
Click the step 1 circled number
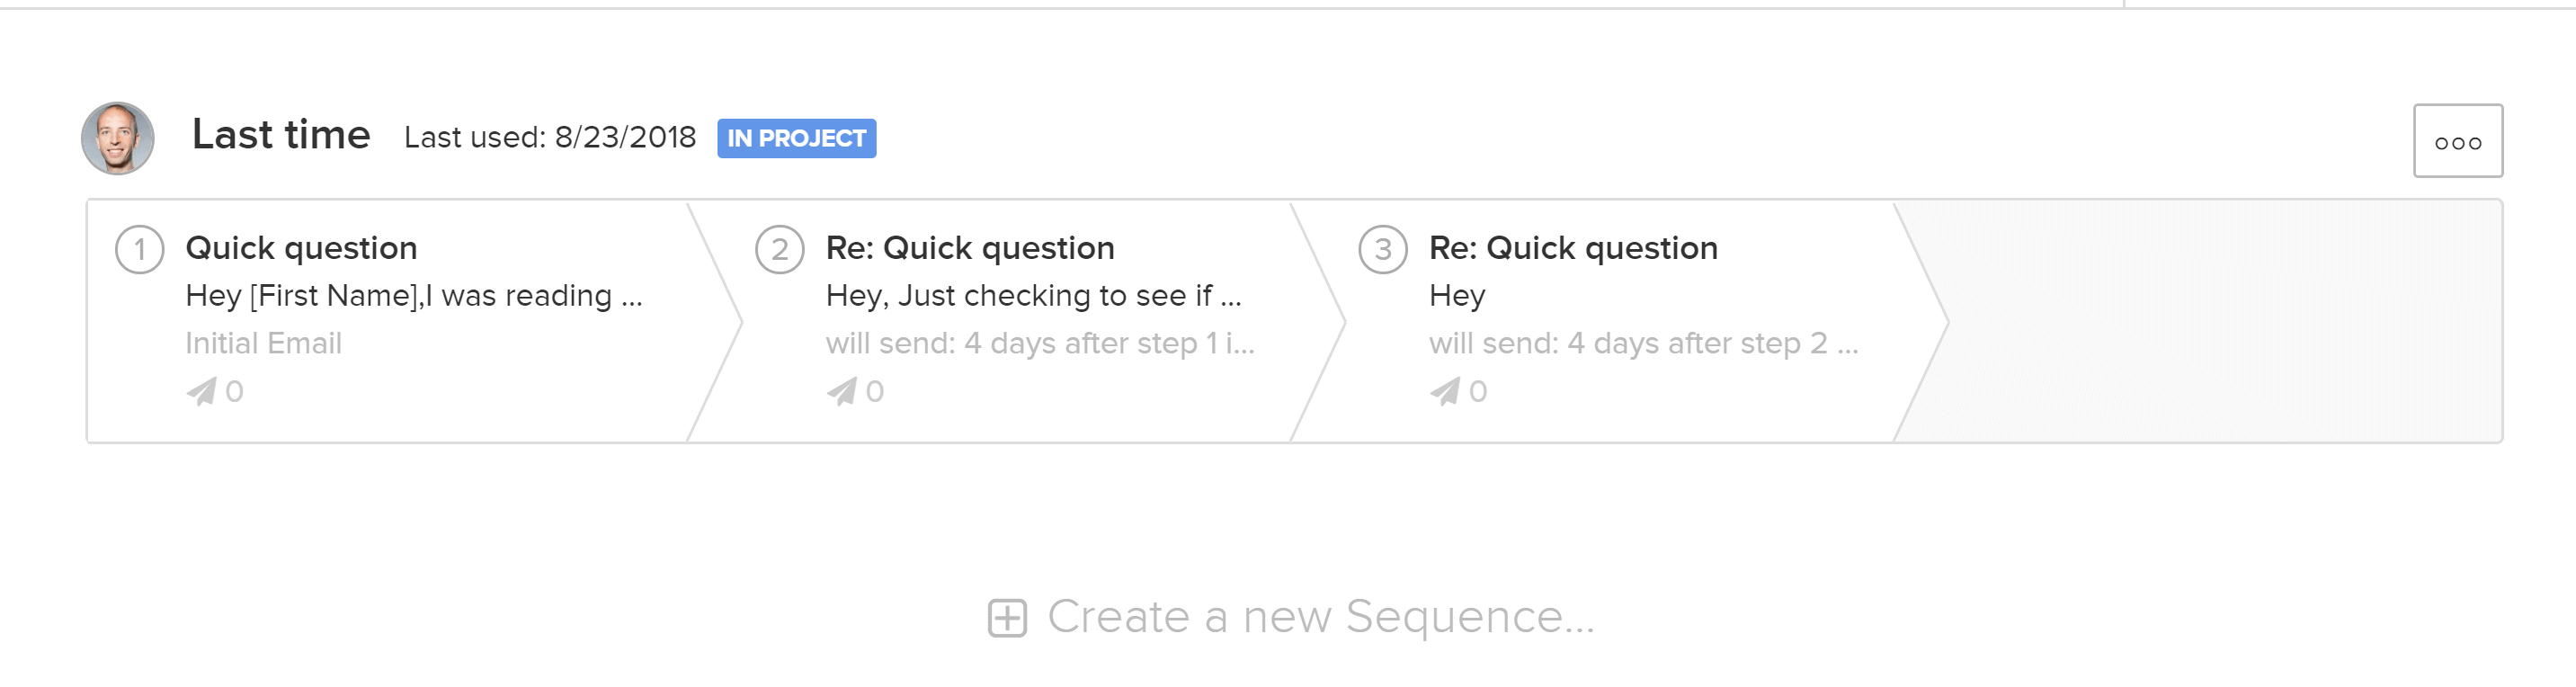click(140, 249)
